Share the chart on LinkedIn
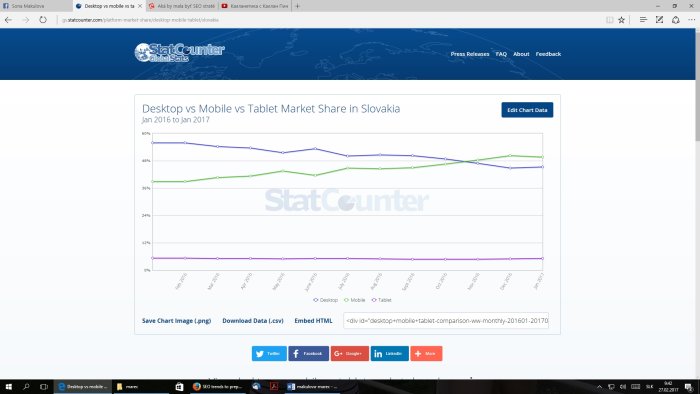The height and width of the screenshot is (394, 700). point(389,353)
